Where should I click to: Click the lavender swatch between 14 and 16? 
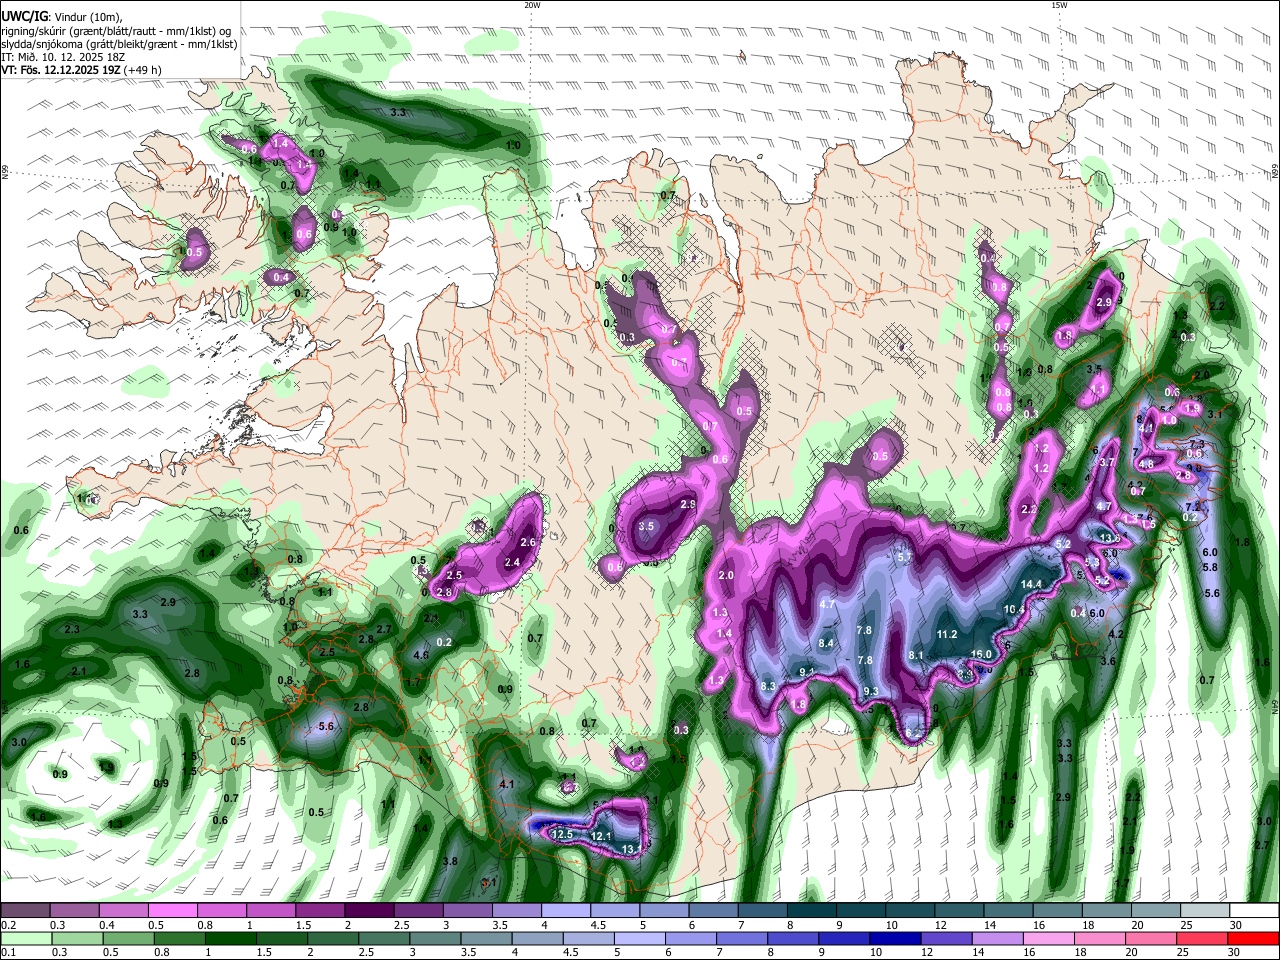998,938
